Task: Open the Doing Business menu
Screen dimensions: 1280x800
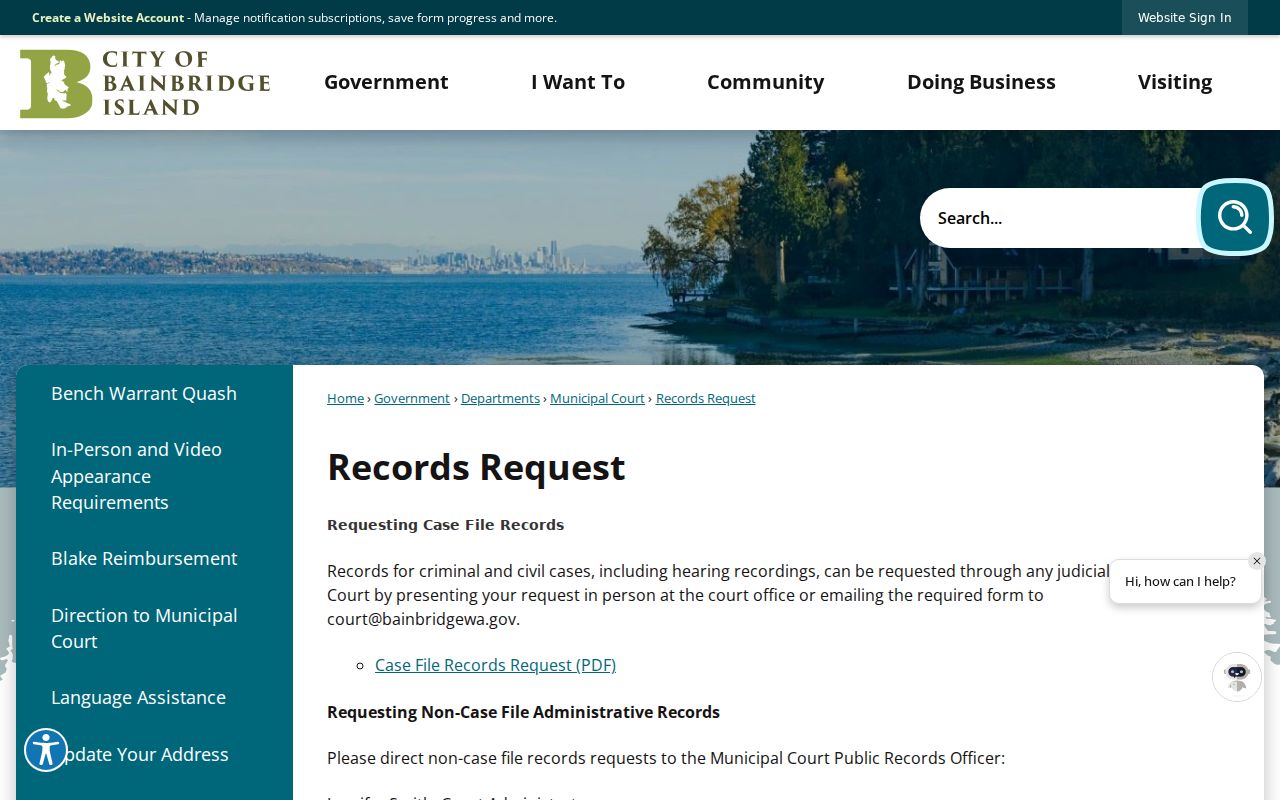Action: coord(981,82)
